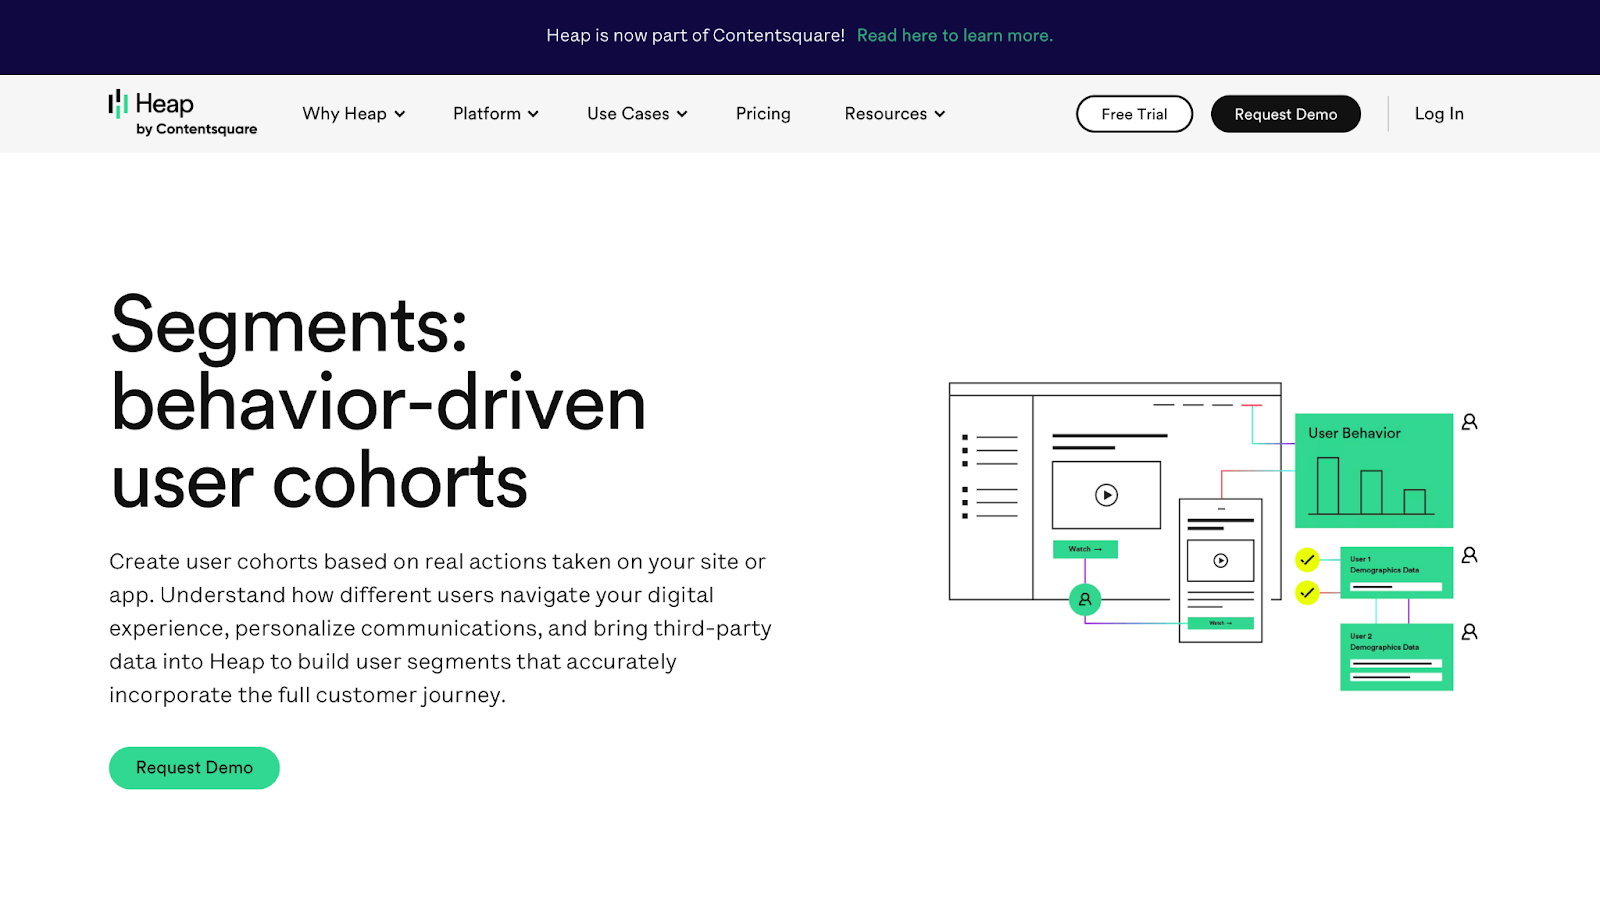Click the green circular user icon in the illustration
This screenshot has height=907, width=1600.
pyautogui.click(x=1085, y=600)
